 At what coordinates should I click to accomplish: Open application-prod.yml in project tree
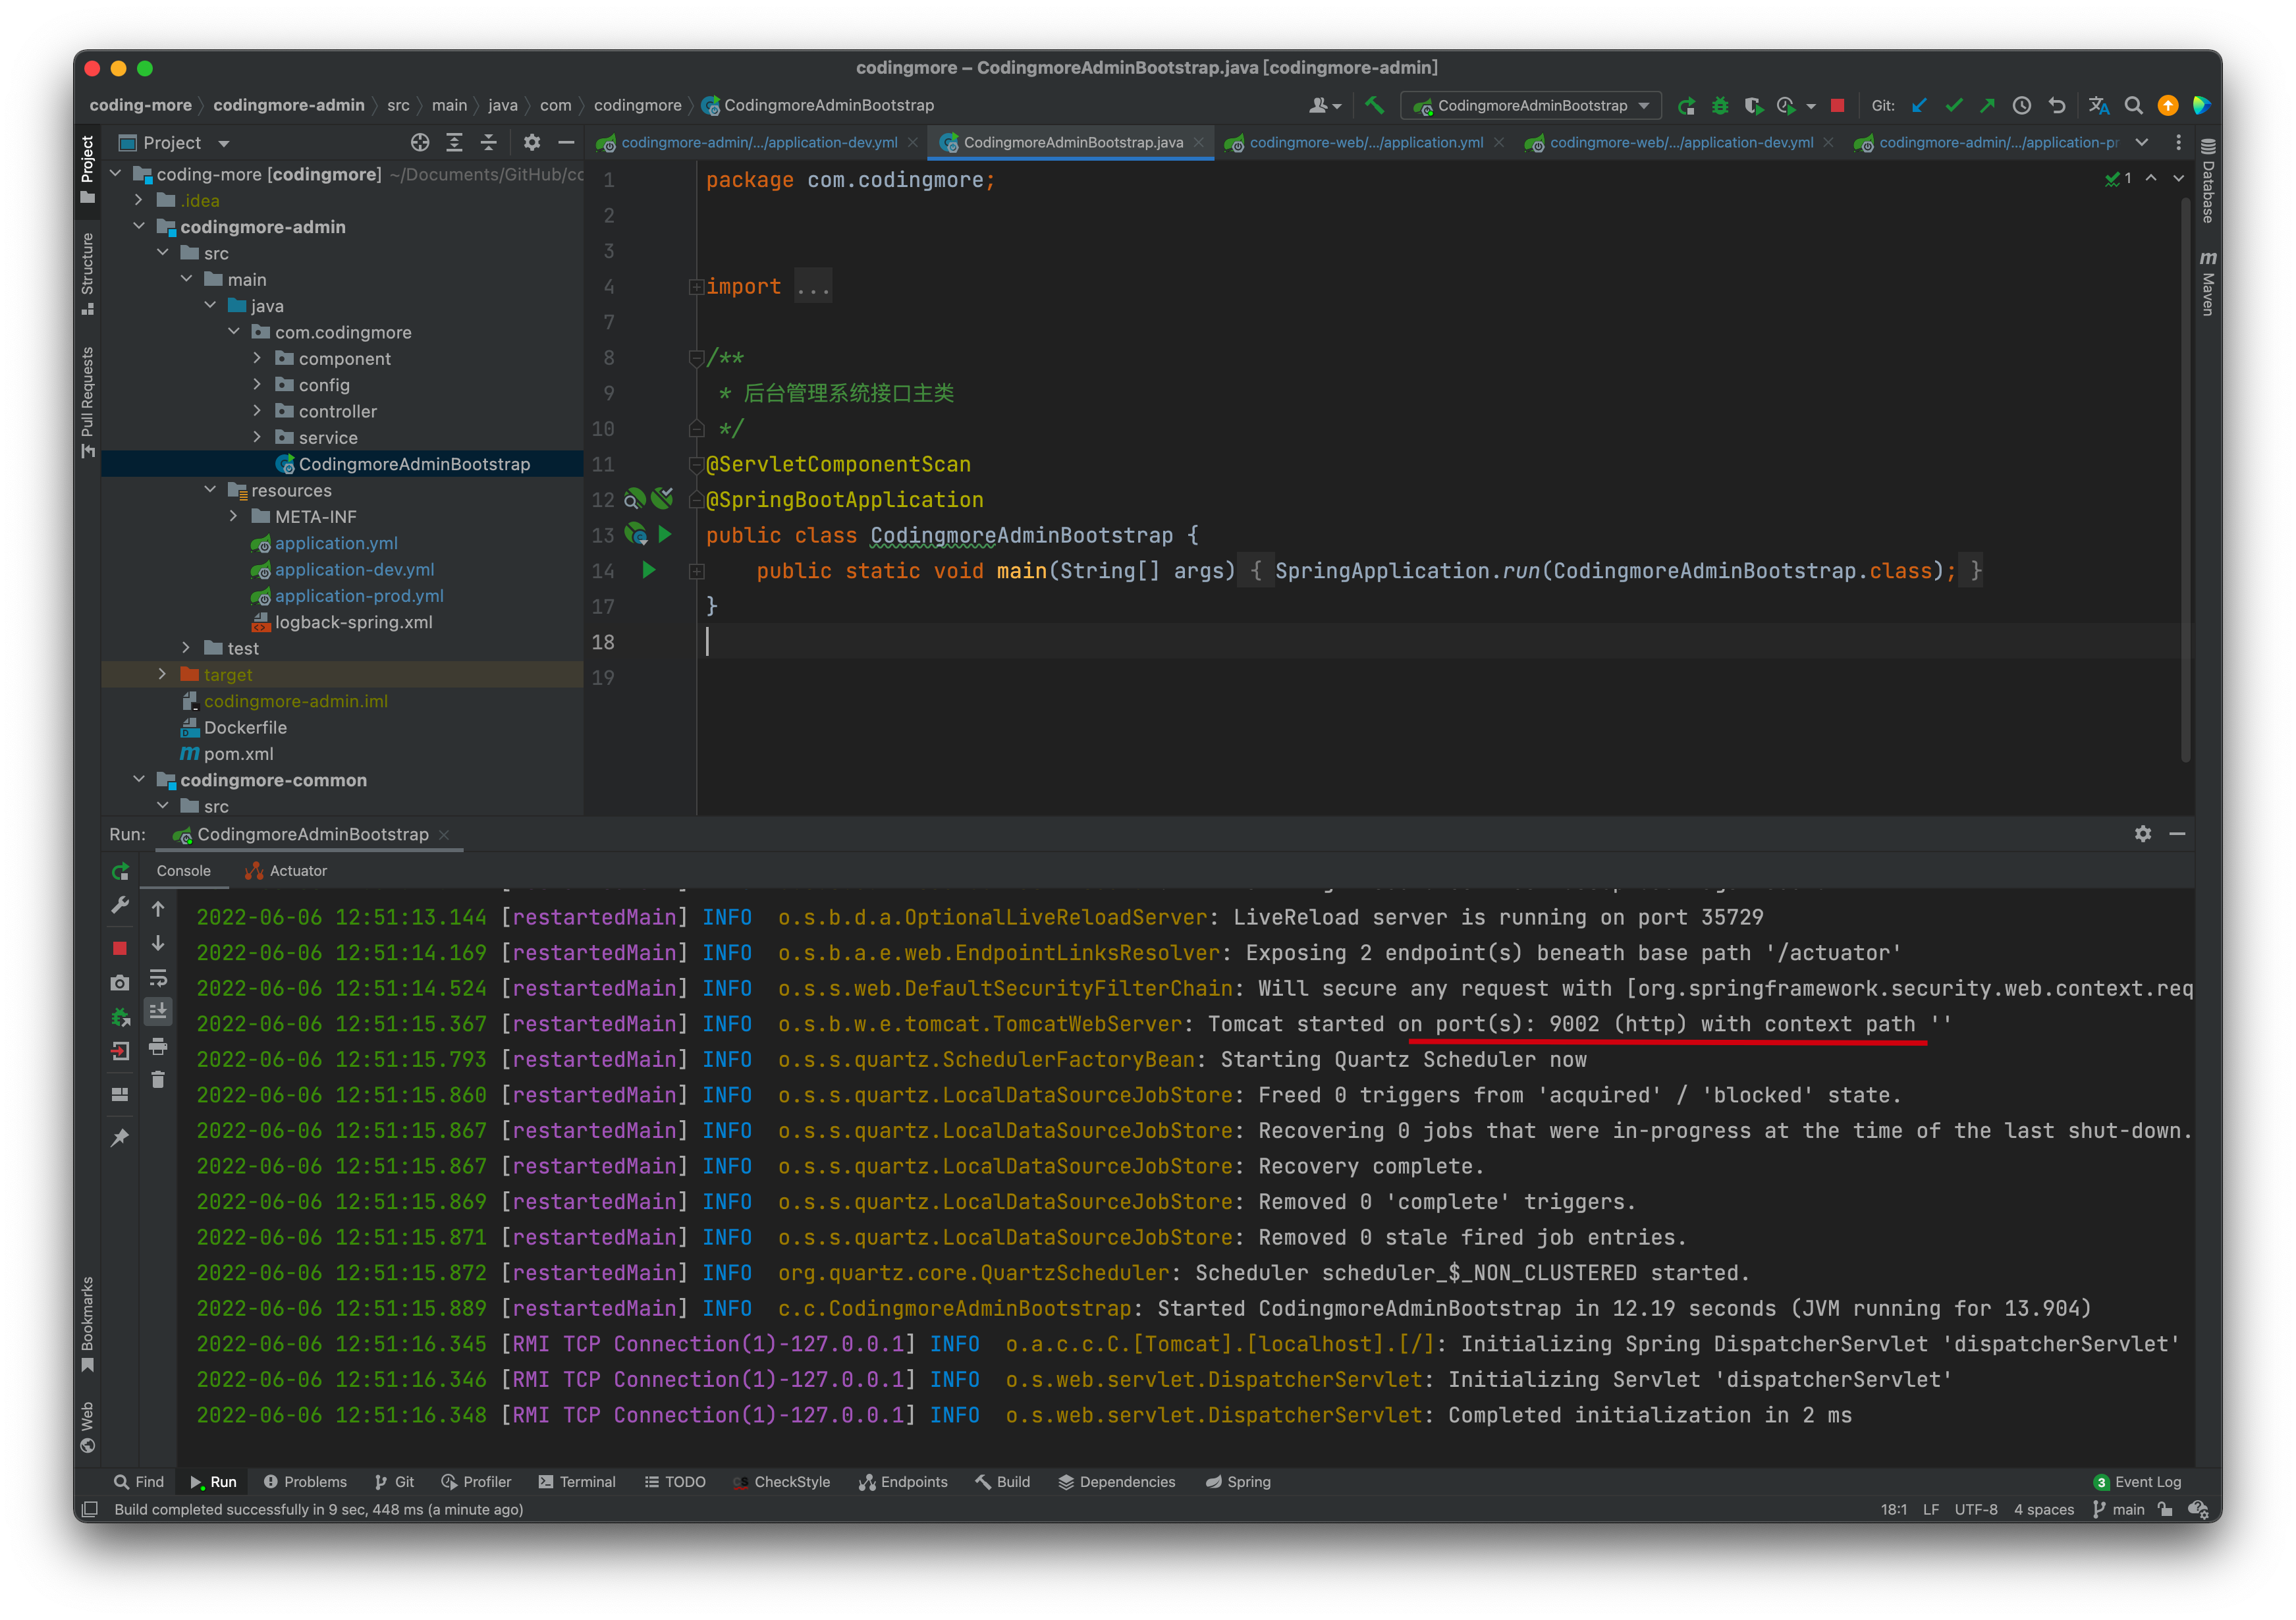pyautogui.click(x=358, y=596)
